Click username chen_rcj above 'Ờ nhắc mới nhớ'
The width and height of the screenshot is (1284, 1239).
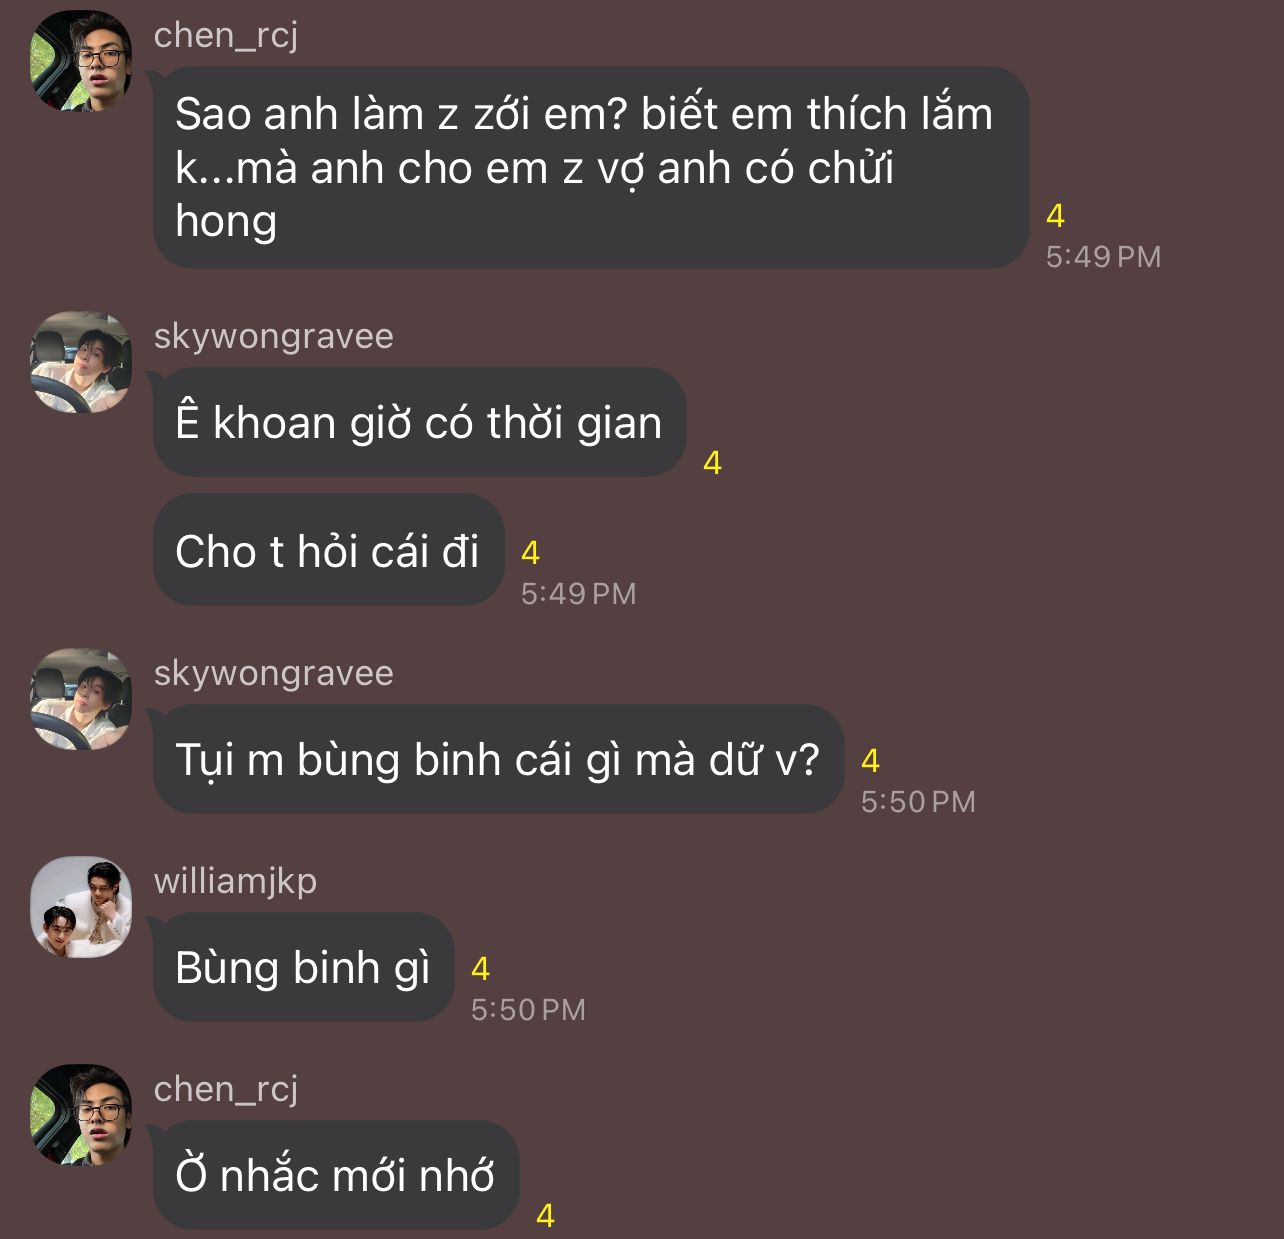[226, 1090]
